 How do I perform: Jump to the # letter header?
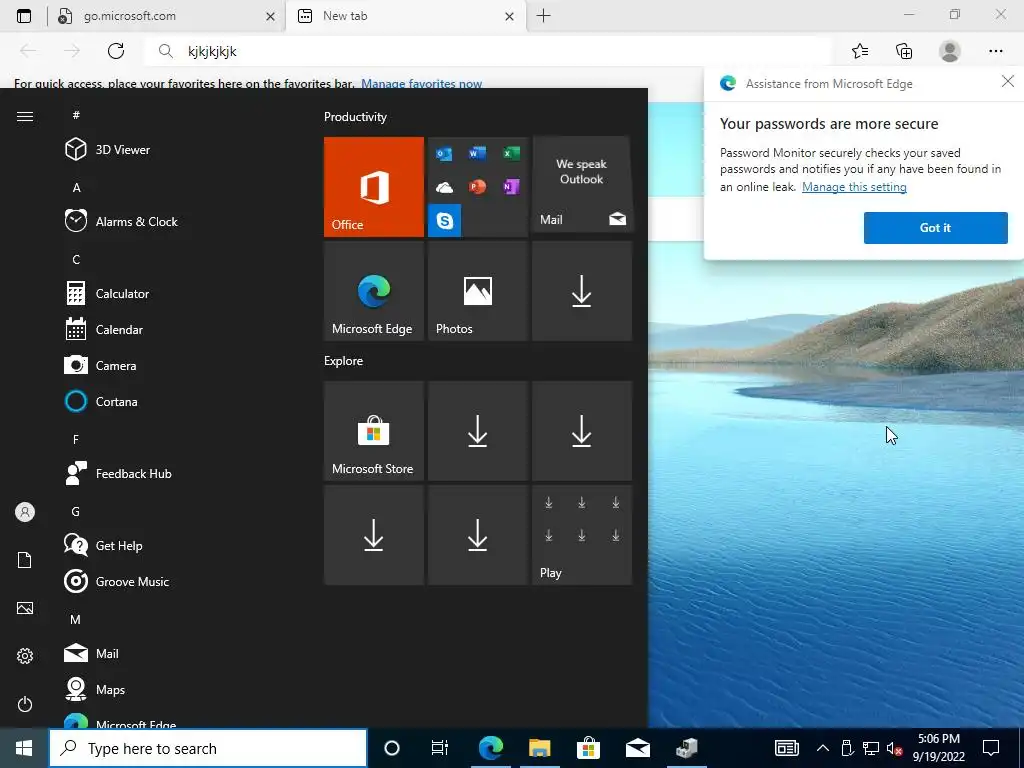coord(76,115)
